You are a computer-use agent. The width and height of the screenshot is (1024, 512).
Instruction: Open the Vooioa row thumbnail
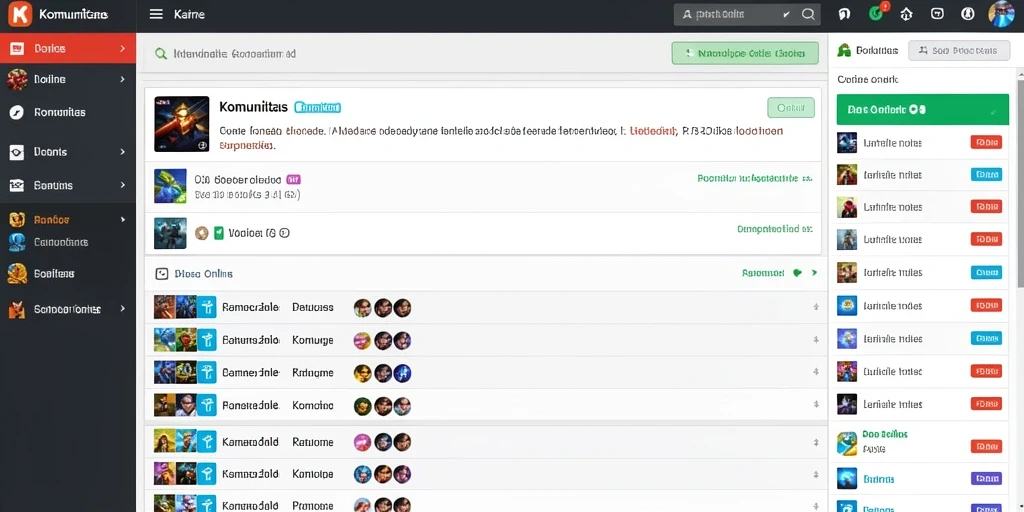[x=170, y=233]
